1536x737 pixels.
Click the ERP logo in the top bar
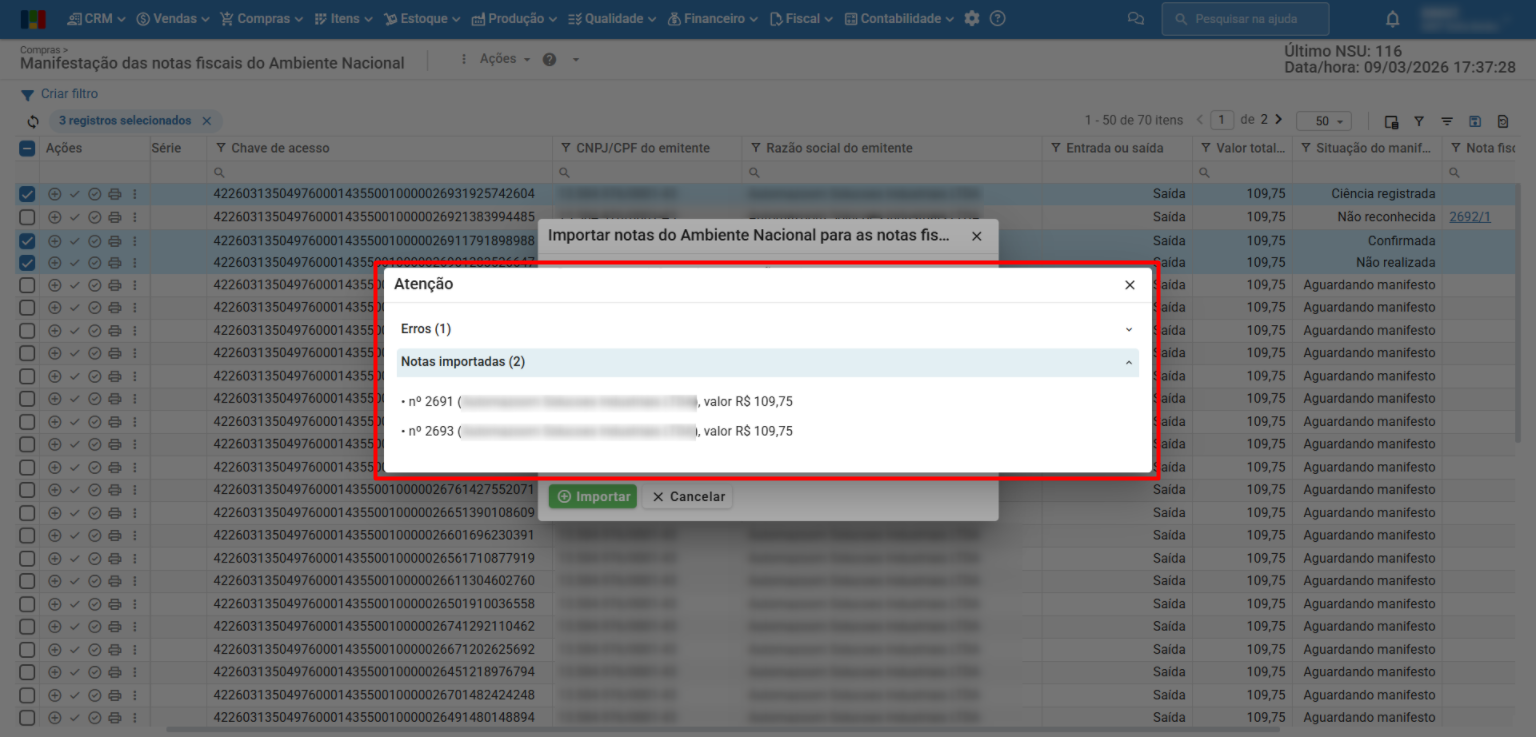(x=33, y=19)
